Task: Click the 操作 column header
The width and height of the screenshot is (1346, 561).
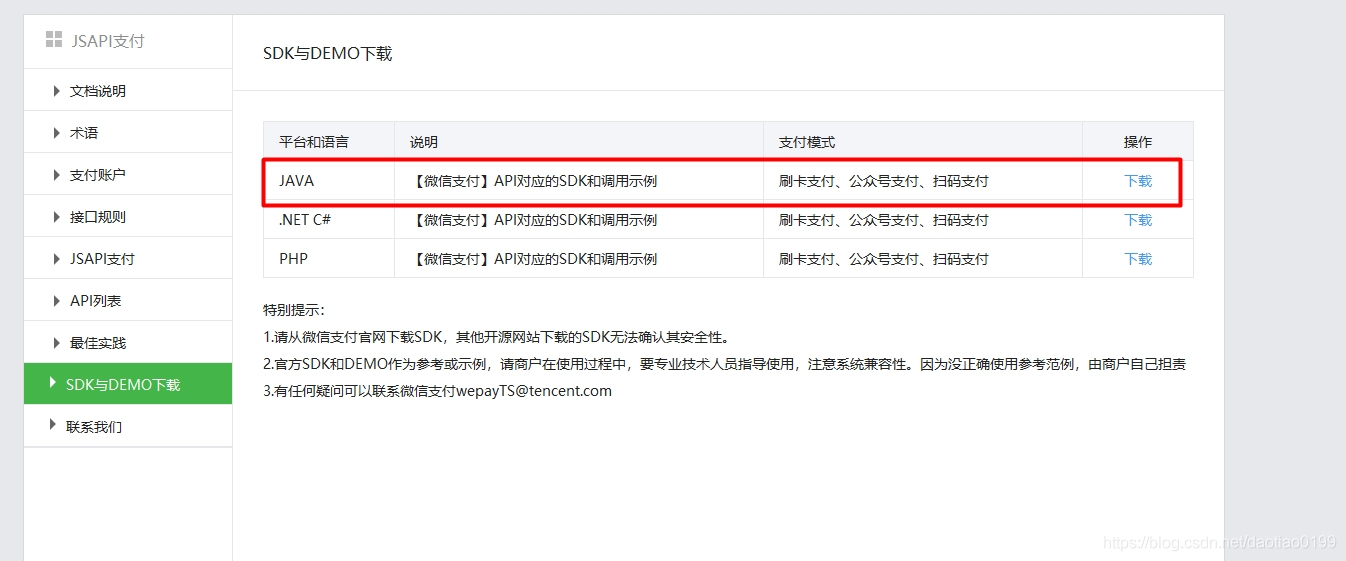Action: click(x=1138, y=142)
